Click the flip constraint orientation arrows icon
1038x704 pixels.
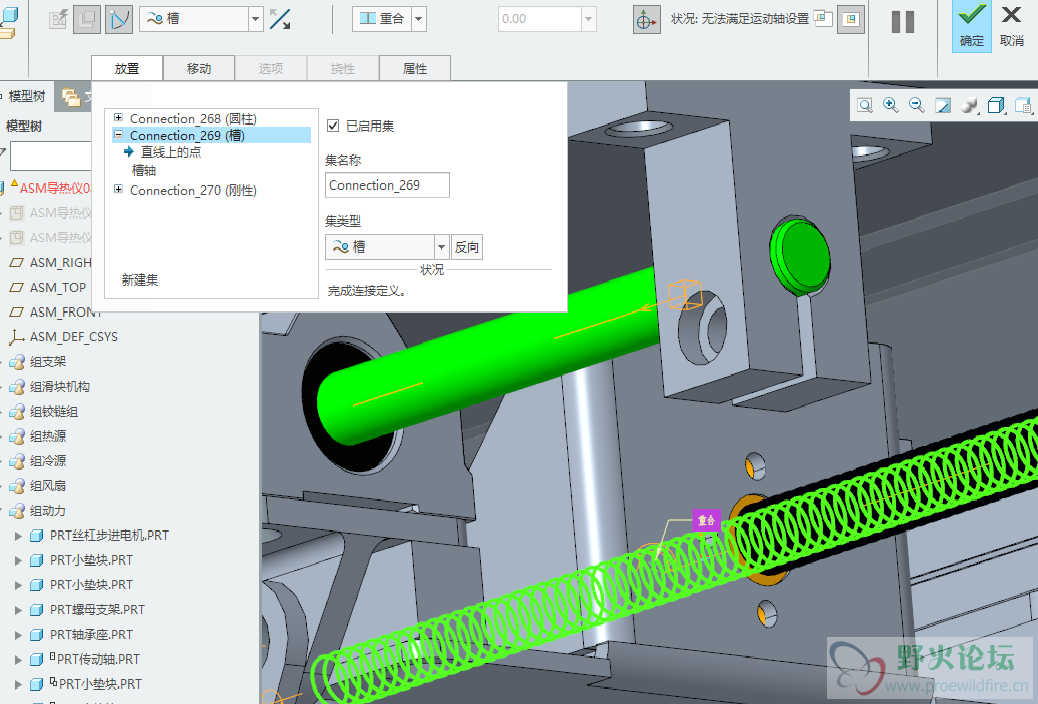coord(281,19)
